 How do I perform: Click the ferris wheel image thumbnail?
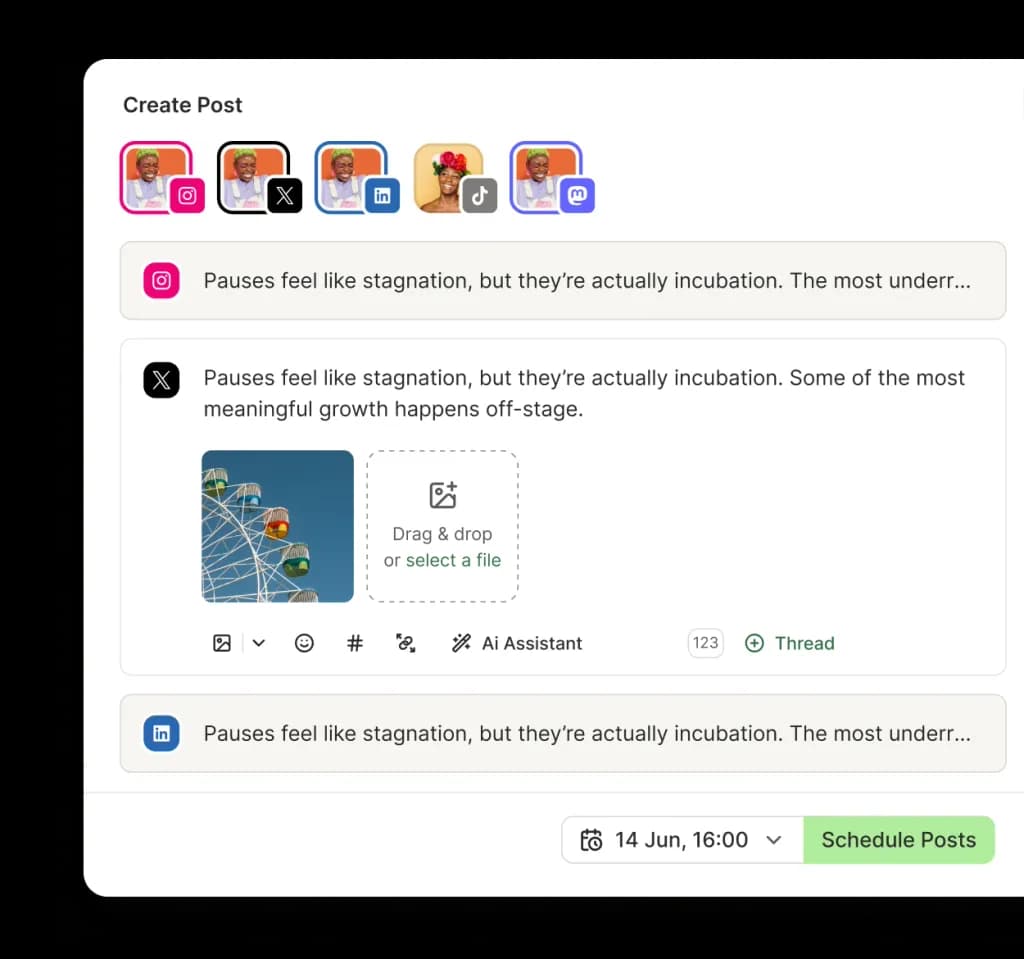click(277, 526)
